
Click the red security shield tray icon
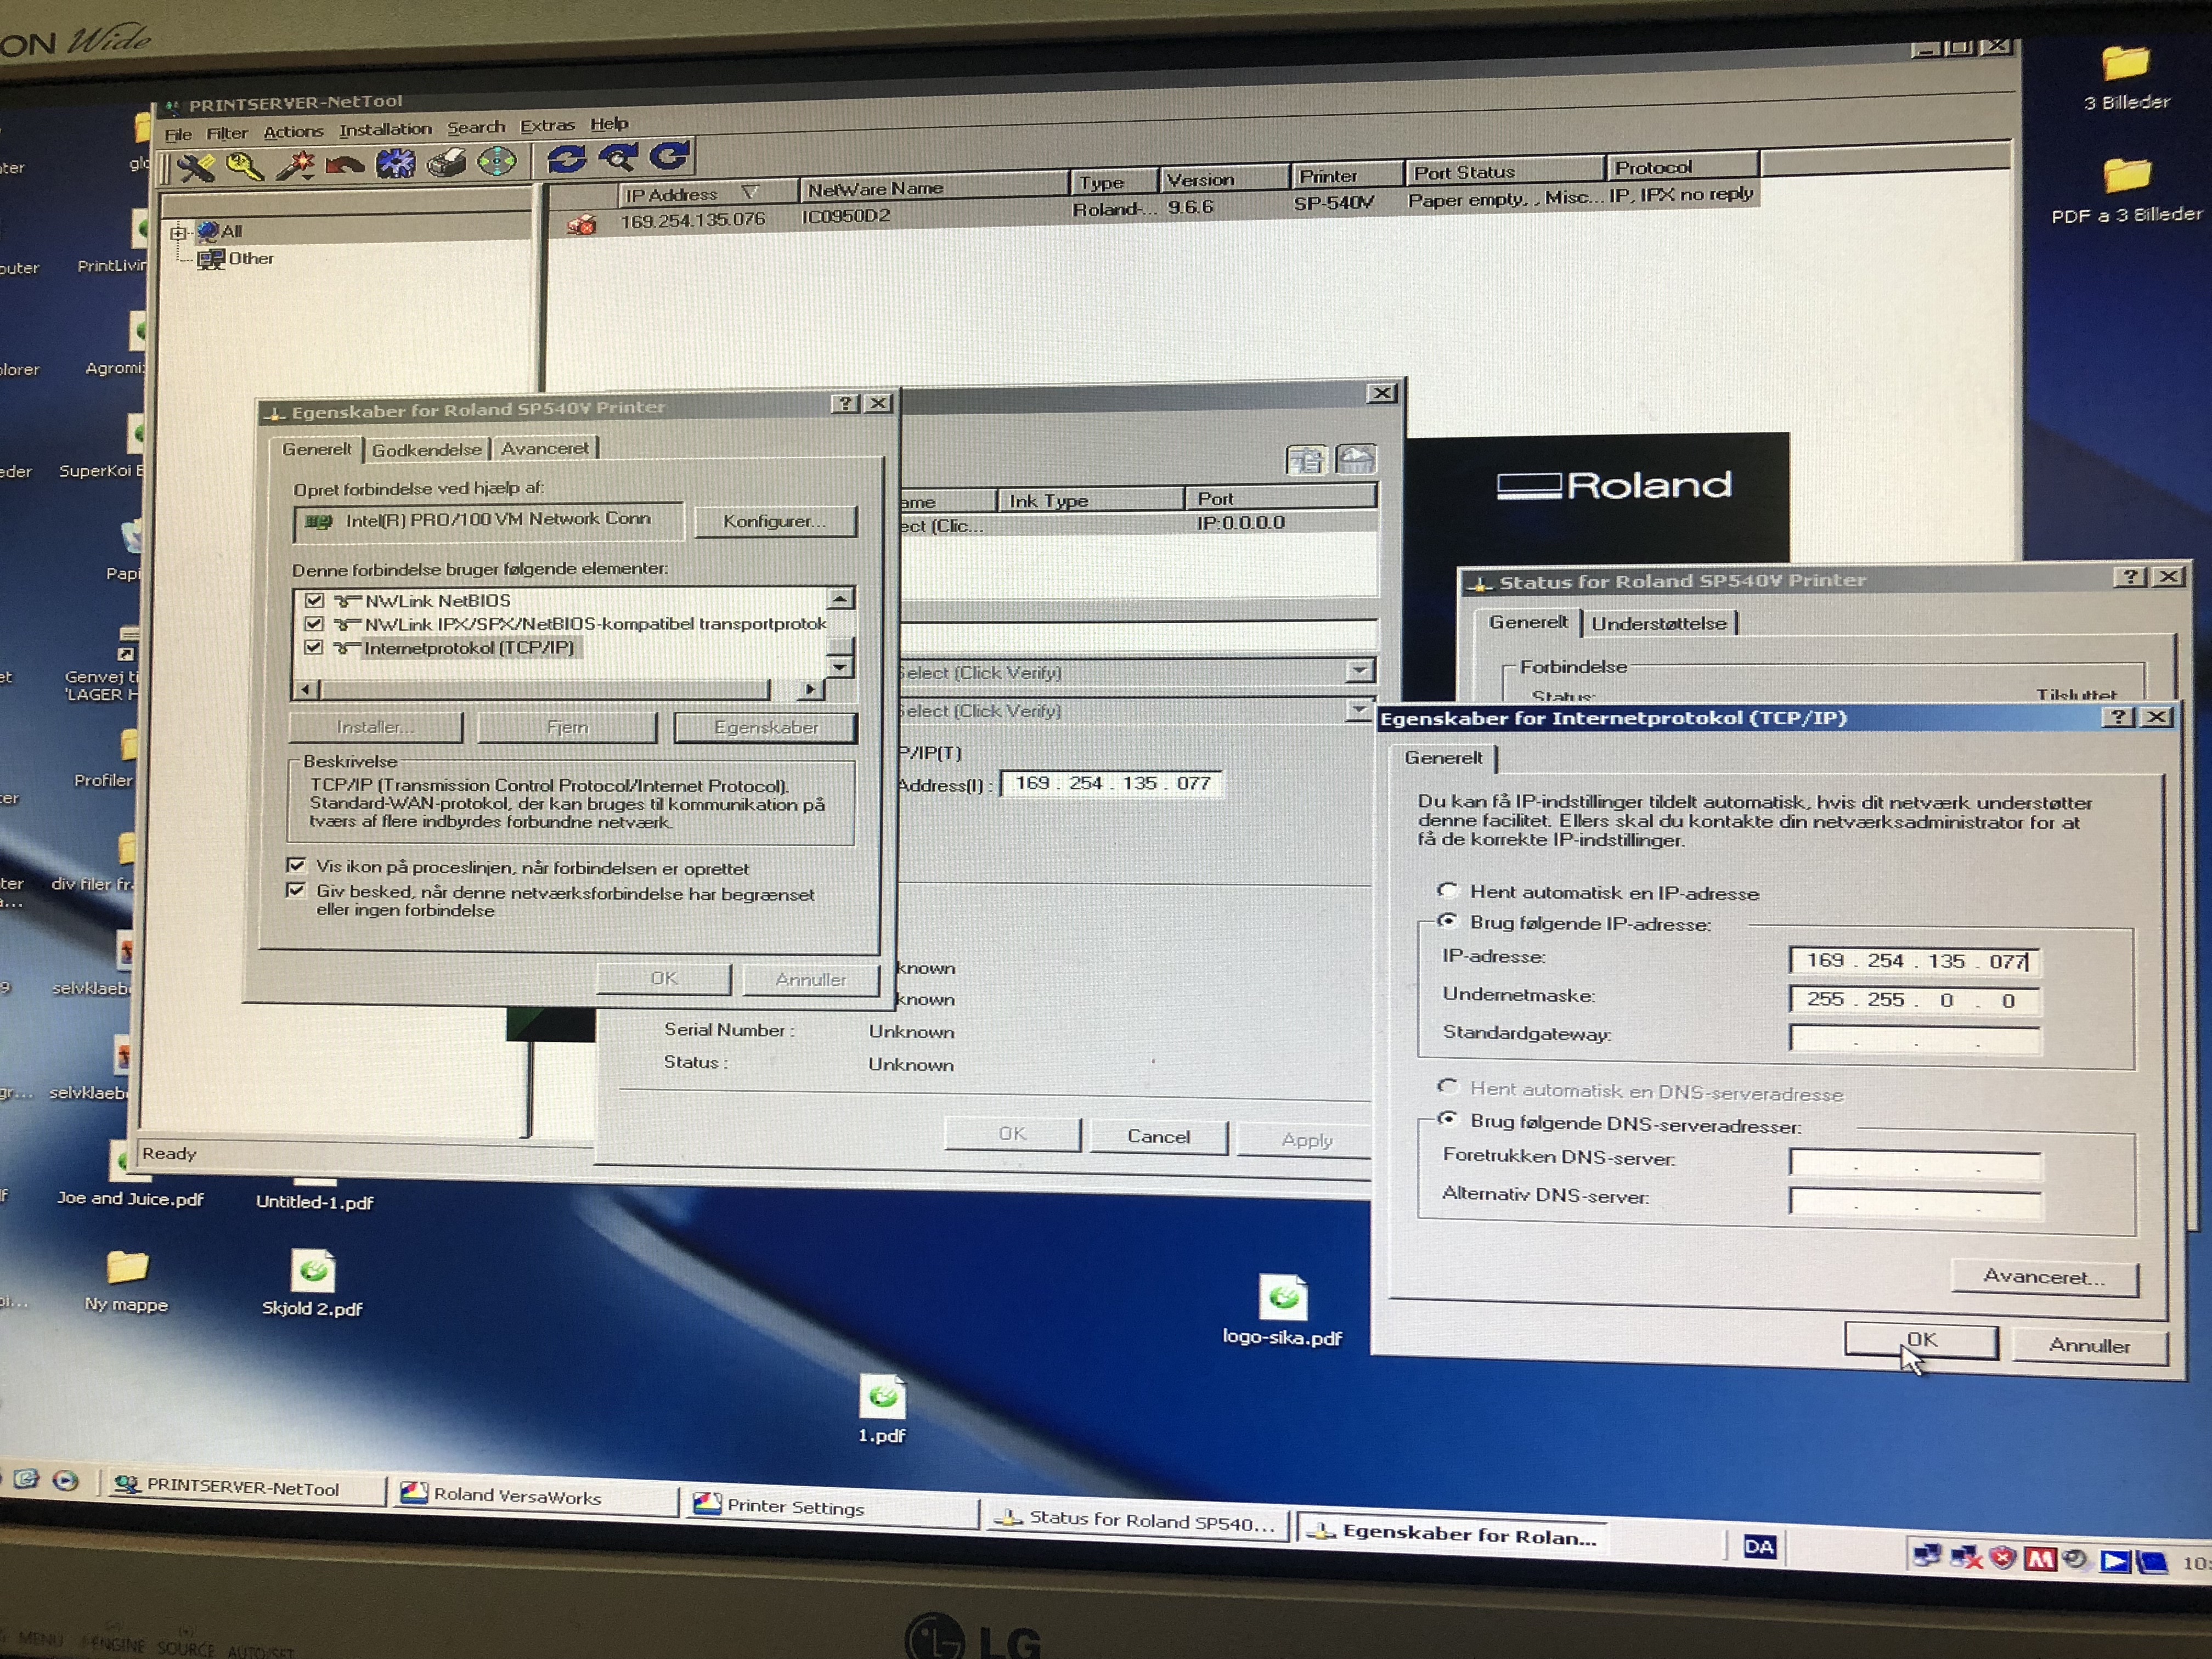[2002, 1558]
